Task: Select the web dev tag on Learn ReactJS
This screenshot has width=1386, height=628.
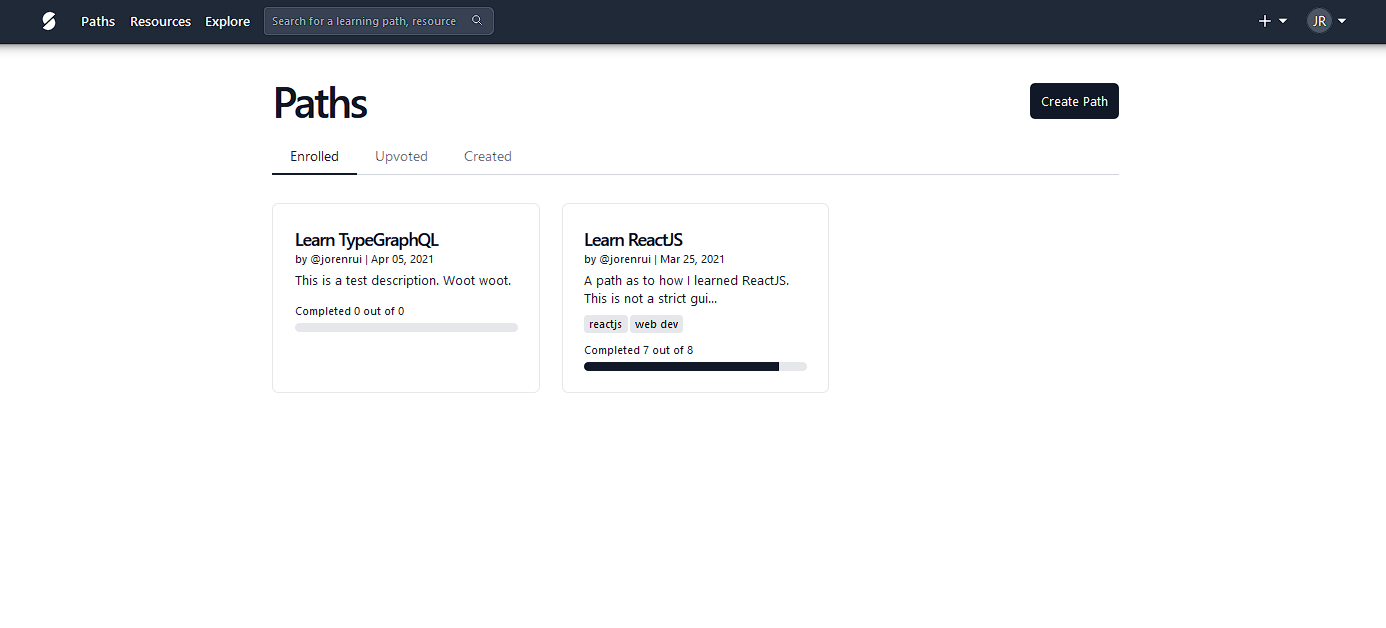Action: click(x=656, y=323)
